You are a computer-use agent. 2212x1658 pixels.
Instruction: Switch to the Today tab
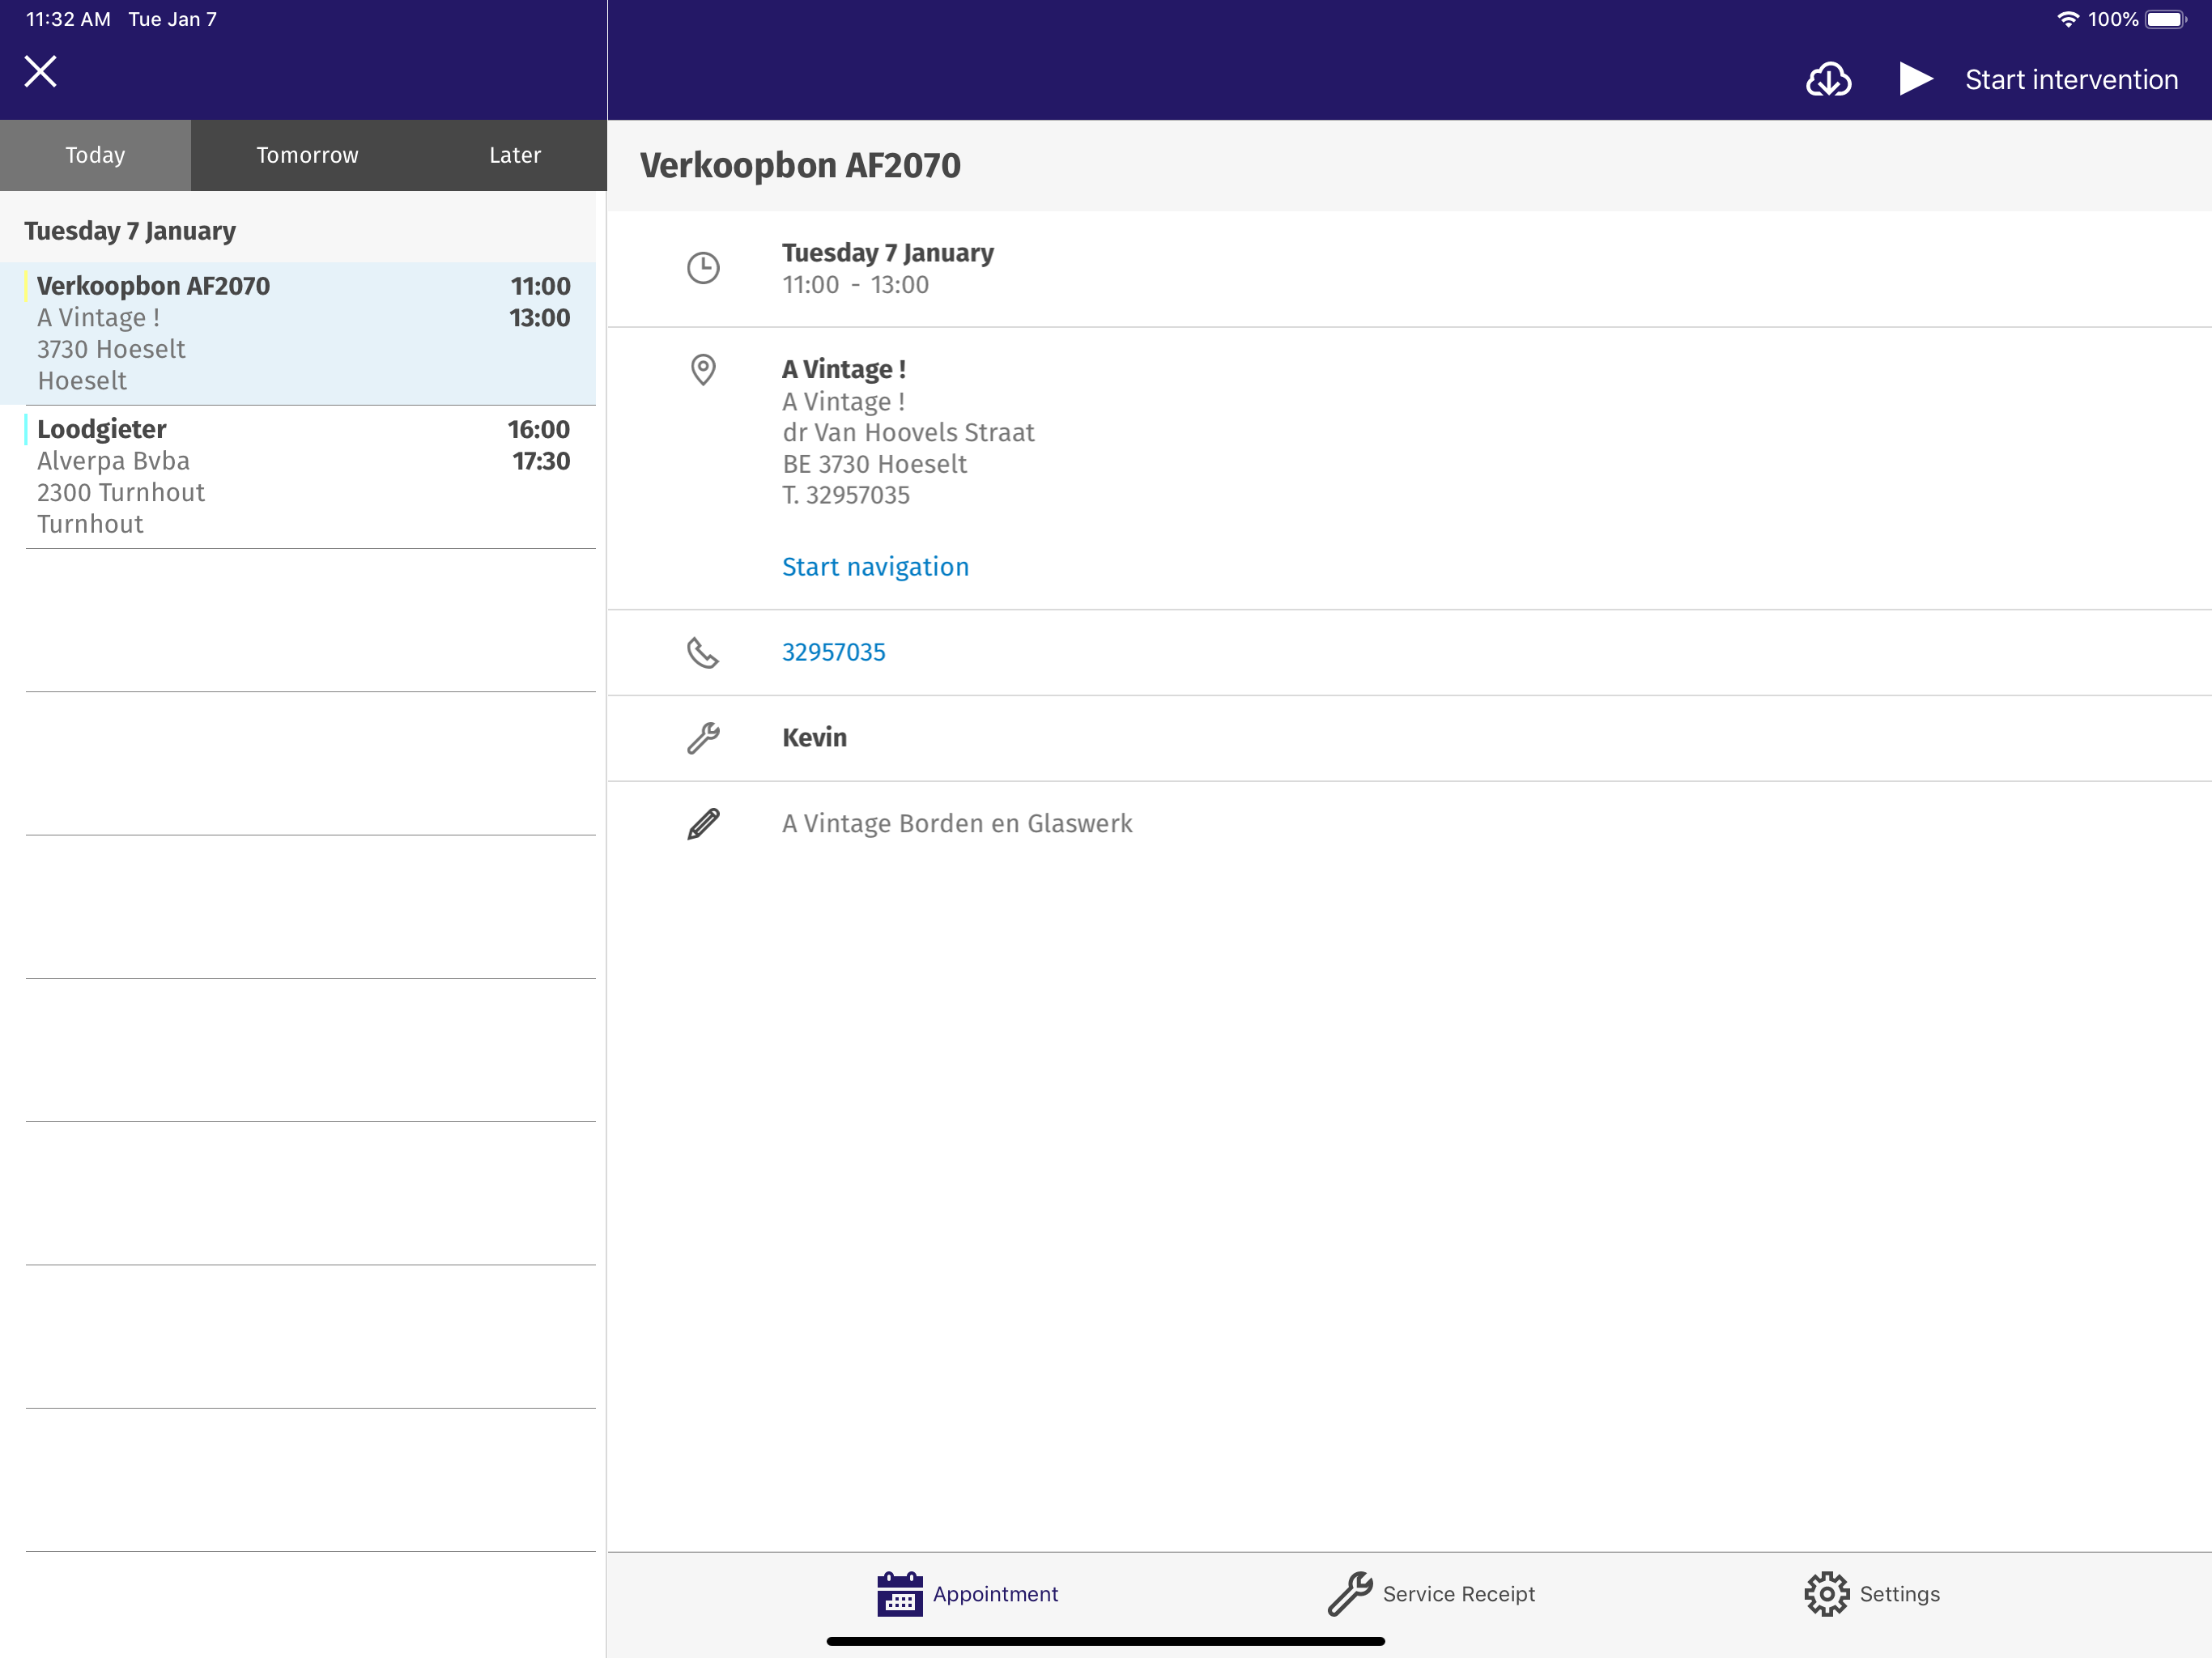click(95, 155)
